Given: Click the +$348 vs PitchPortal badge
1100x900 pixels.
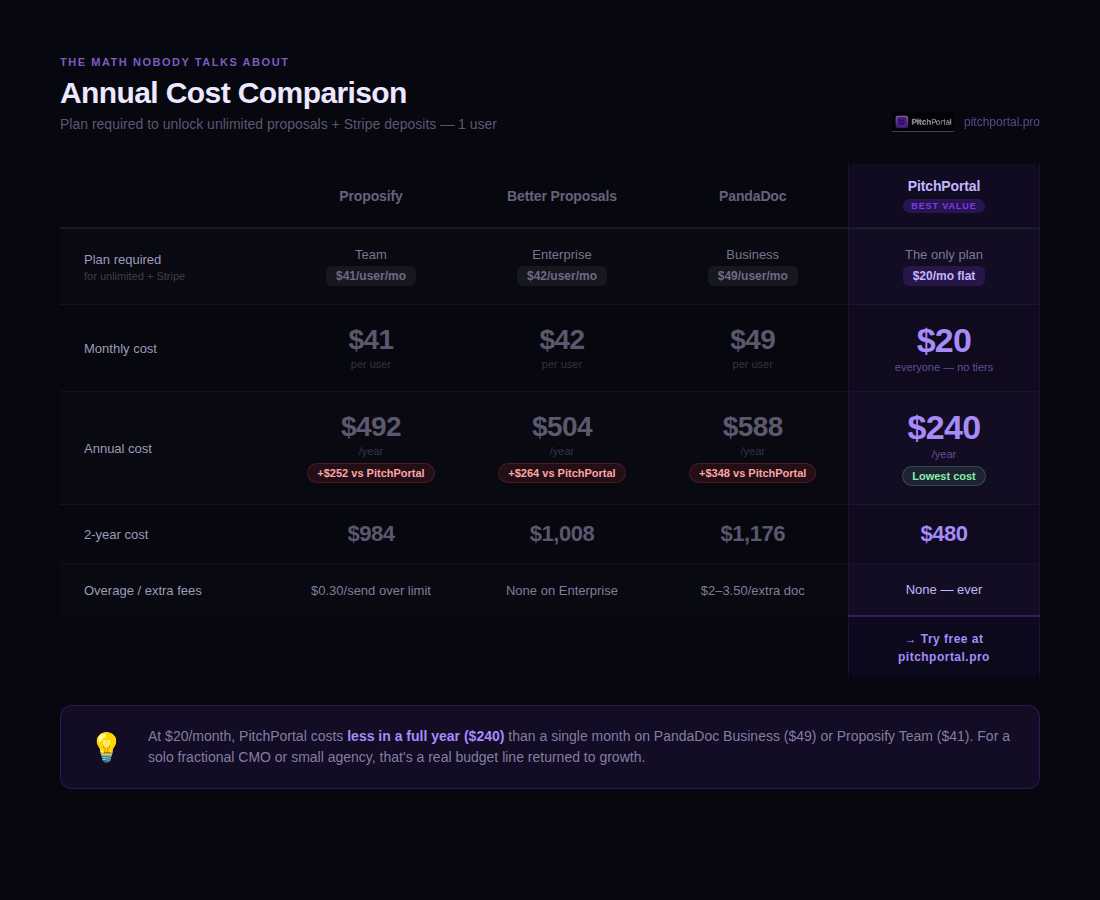Looking at the screenshot, I should [752, 473].
